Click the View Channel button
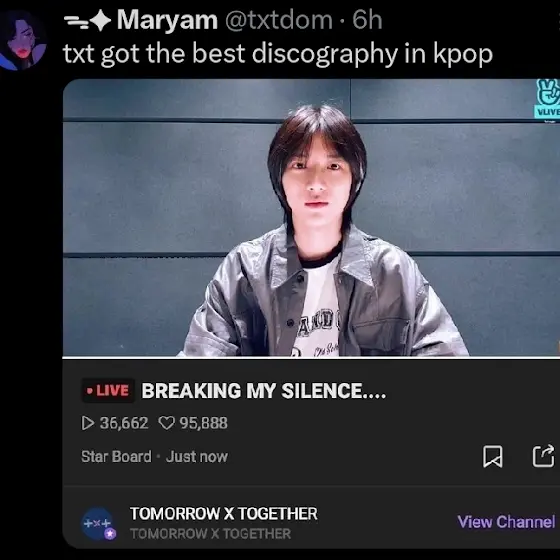 click(506, 522)
